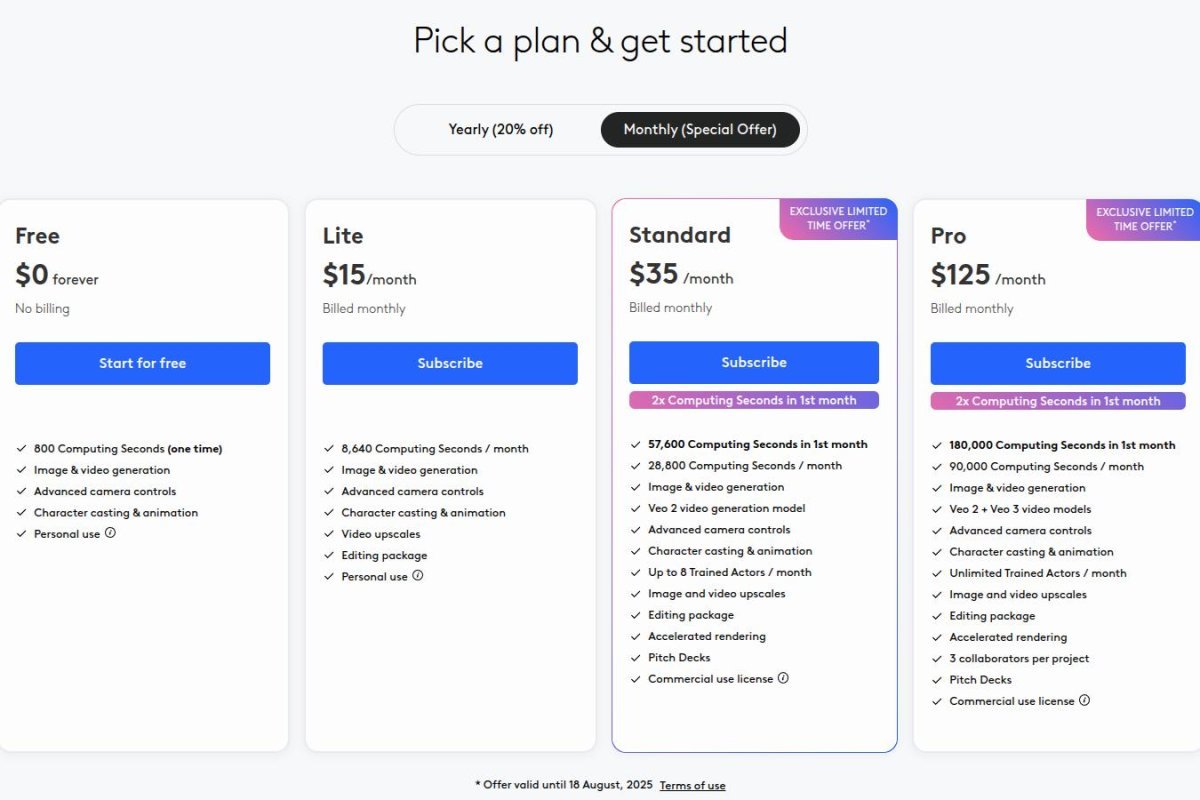Click checkmark beside Veo 2 video generation model
Image resolution: width=1200 pixels, height=800 pixels.
636,508
